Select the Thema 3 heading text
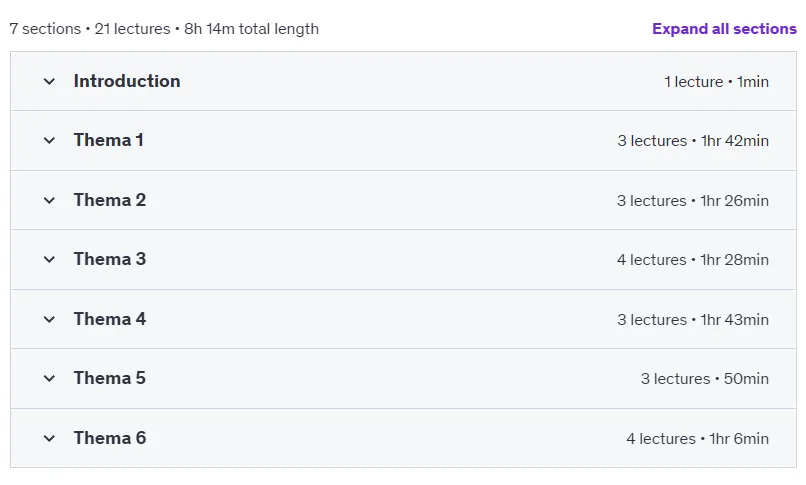806x485 pixels. [110, 259]
